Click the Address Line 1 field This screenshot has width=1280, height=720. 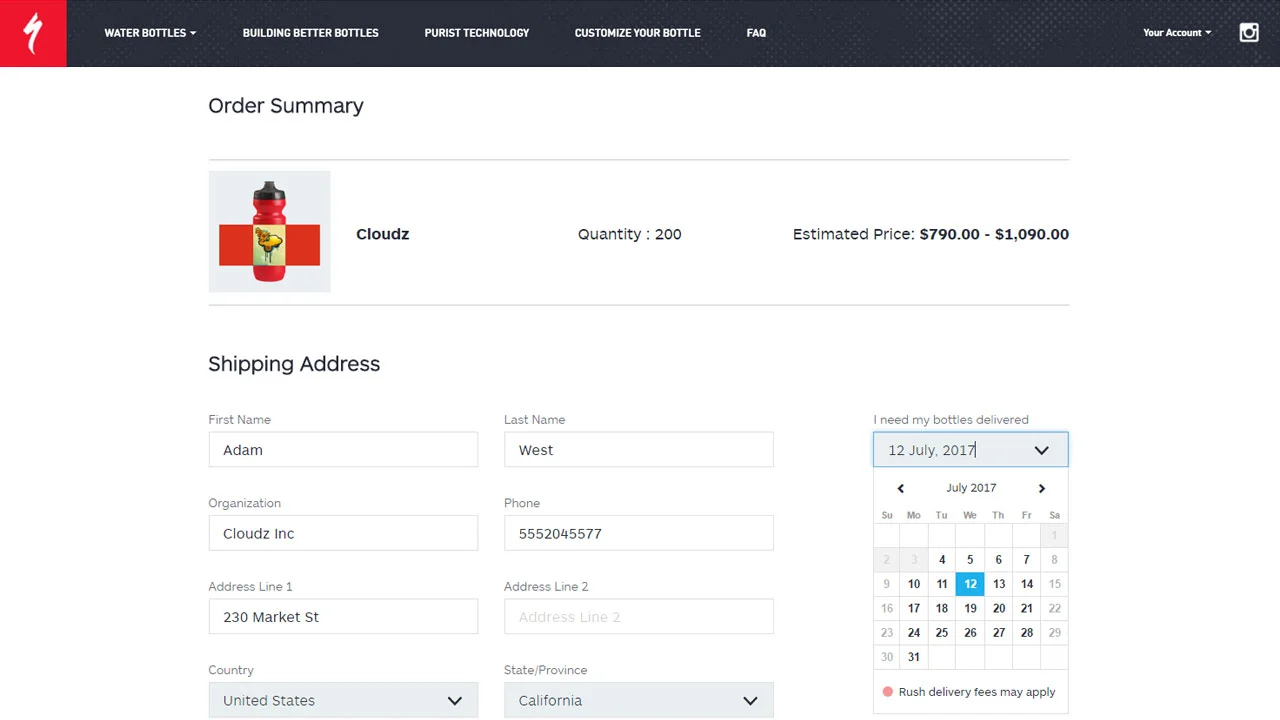click(x=343, y=617)
